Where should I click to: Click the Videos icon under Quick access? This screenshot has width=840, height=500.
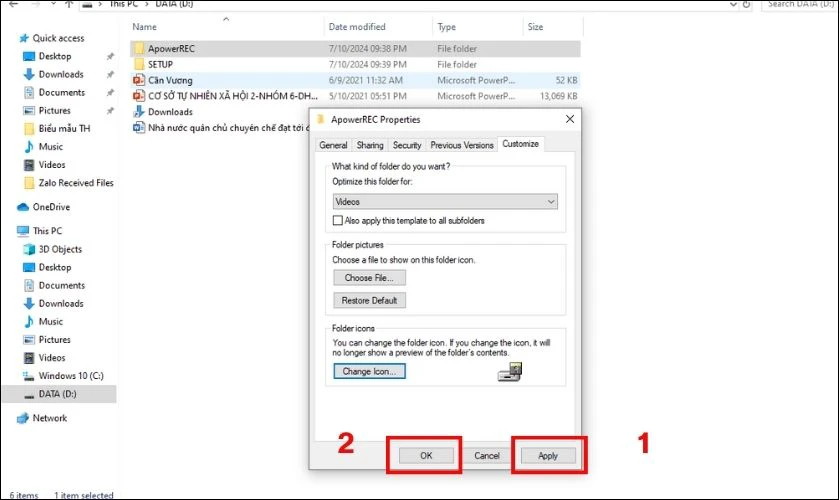click(x=29, y=165)
